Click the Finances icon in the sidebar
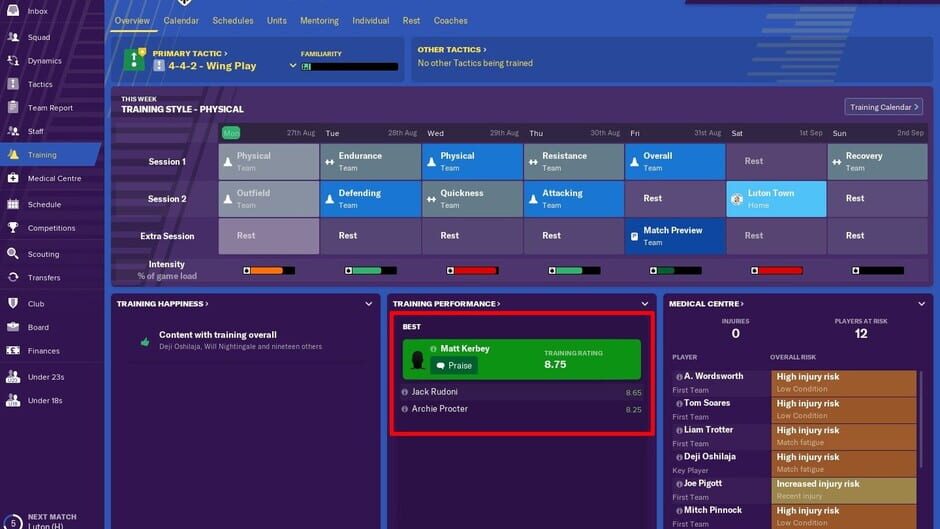940x529 pixels. point(13,350)
